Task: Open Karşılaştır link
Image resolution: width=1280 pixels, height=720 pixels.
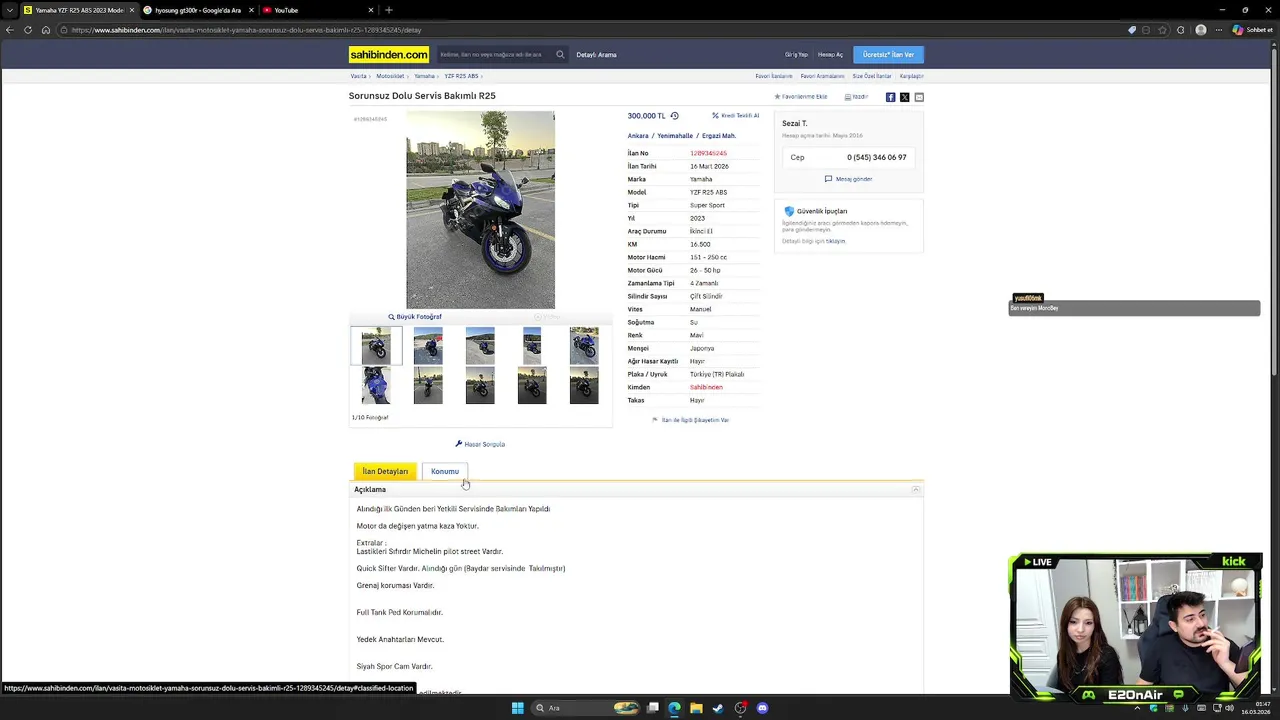Action: coord(911,76)
